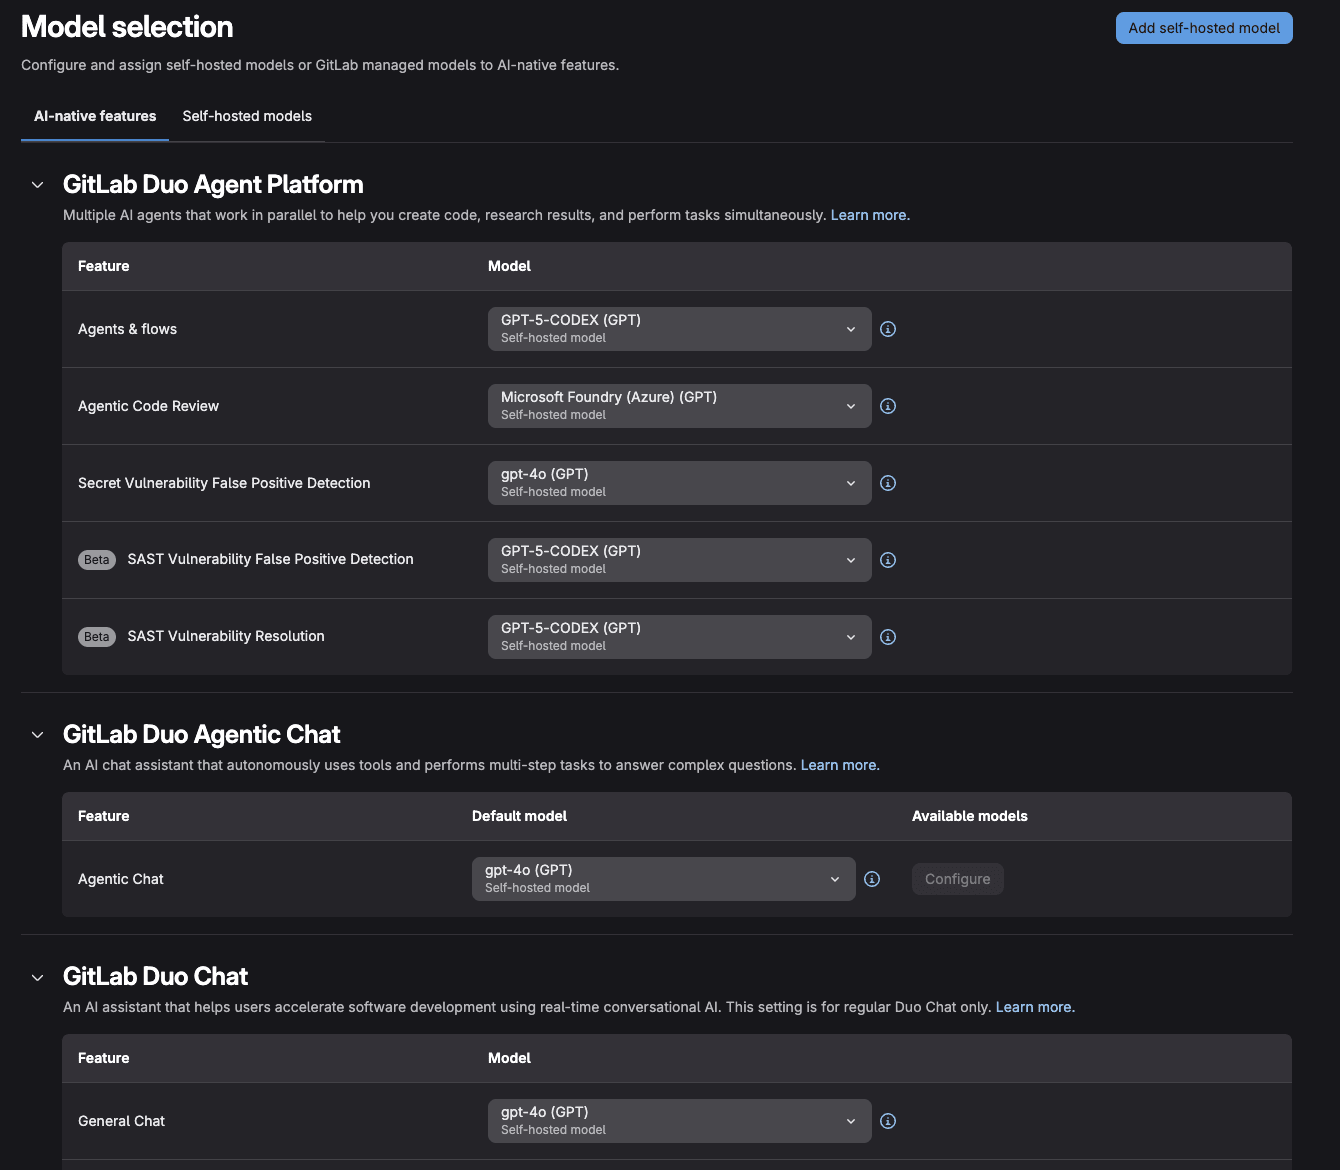Image resolution: width=1340 pixels, height=1170 pixels.
Task: Open Learn more link for Duo Agentic Chat
Action: click(838, 765)
